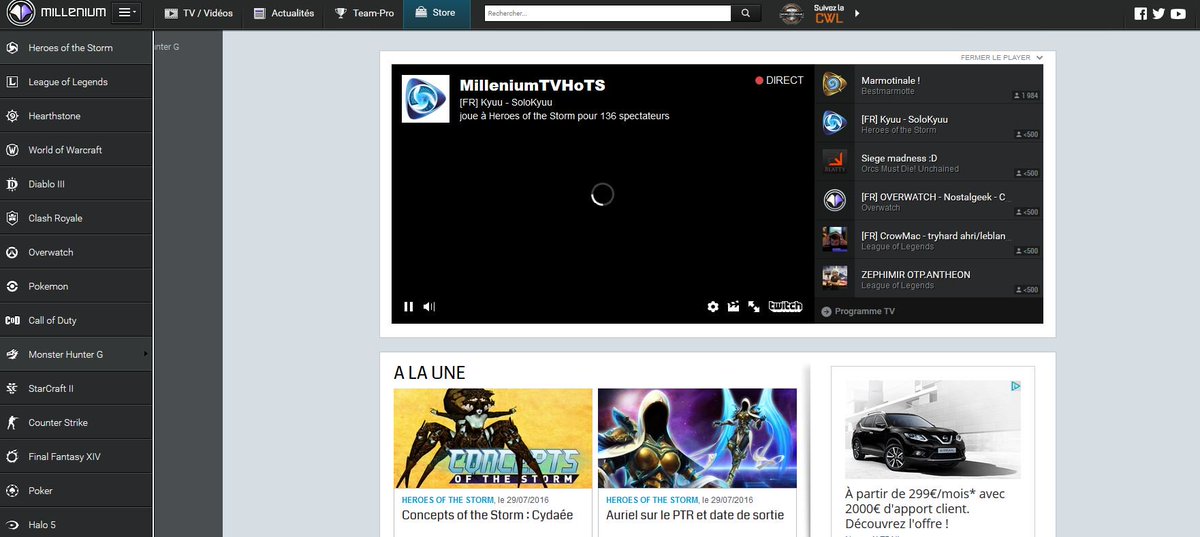Click the StarCraft II sidebar icon
1200x537 pixels.
12,388
